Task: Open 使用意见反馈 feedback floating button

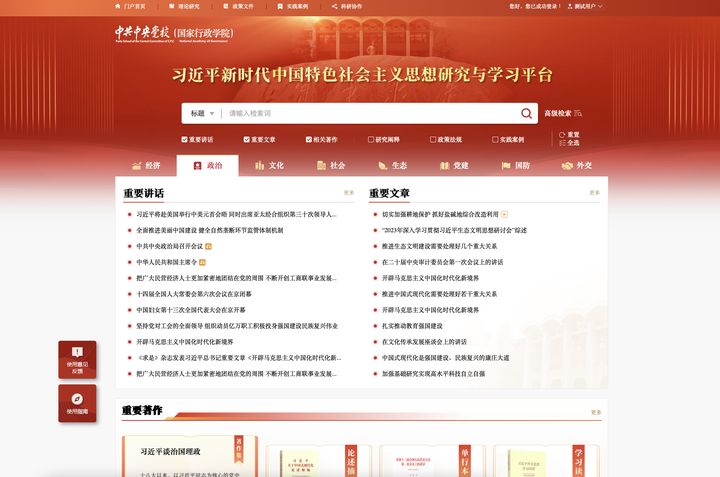Action: click(77, 360)
